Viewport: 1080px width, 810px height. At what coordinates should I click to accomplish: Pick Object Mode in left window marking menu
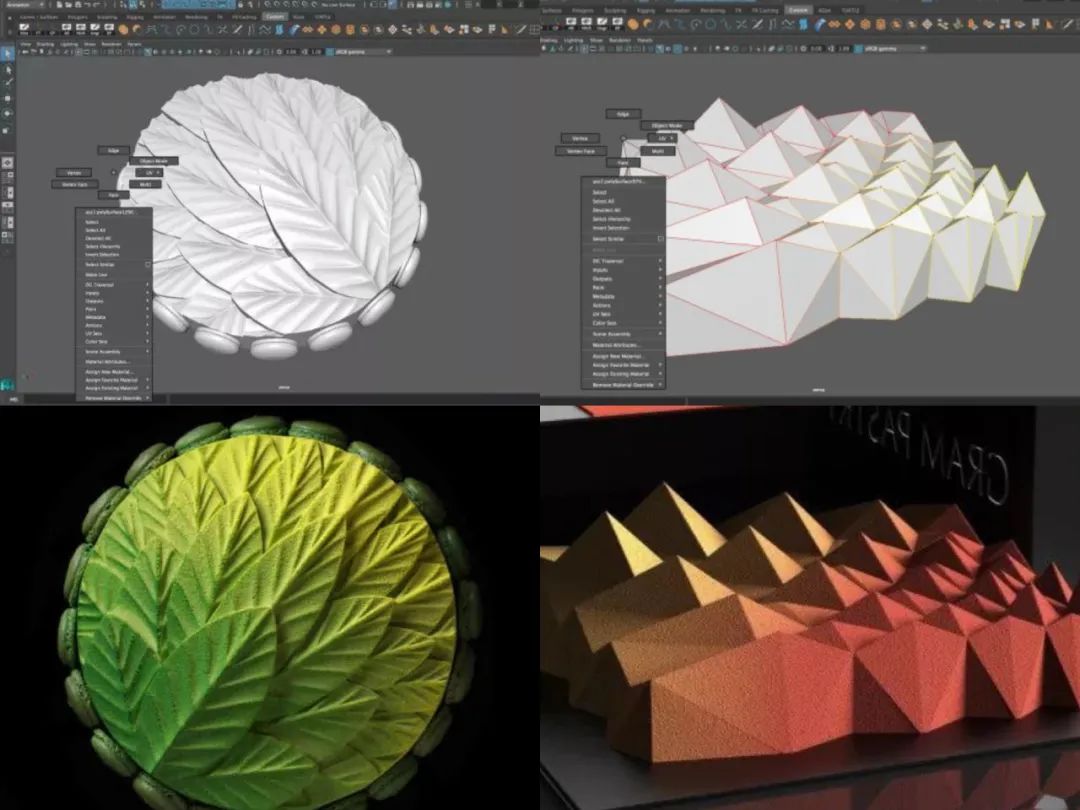coord(154,161)
